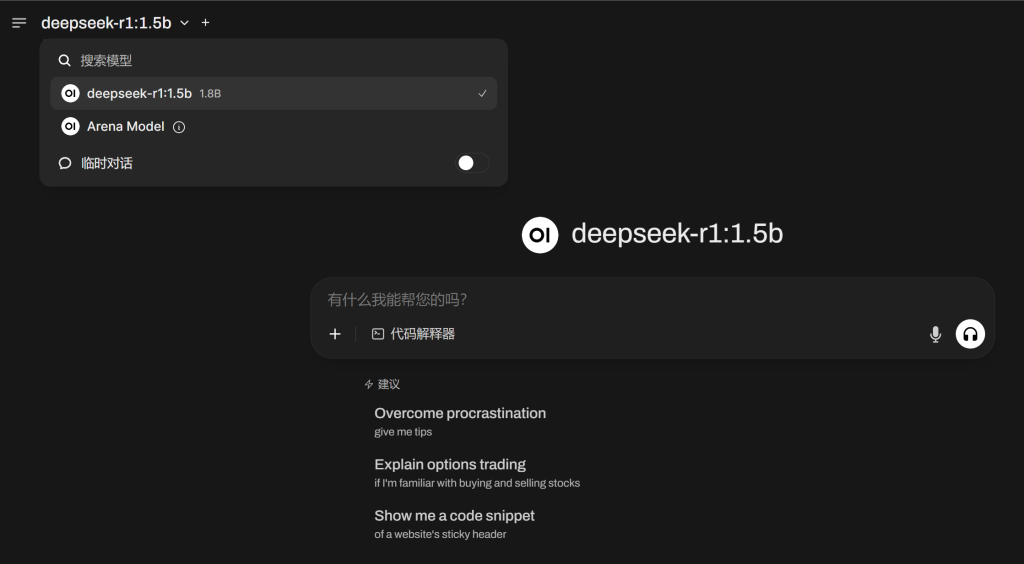Start voice call with the headphones button
Screen dimensions: 1024x564
coord(970,334)
